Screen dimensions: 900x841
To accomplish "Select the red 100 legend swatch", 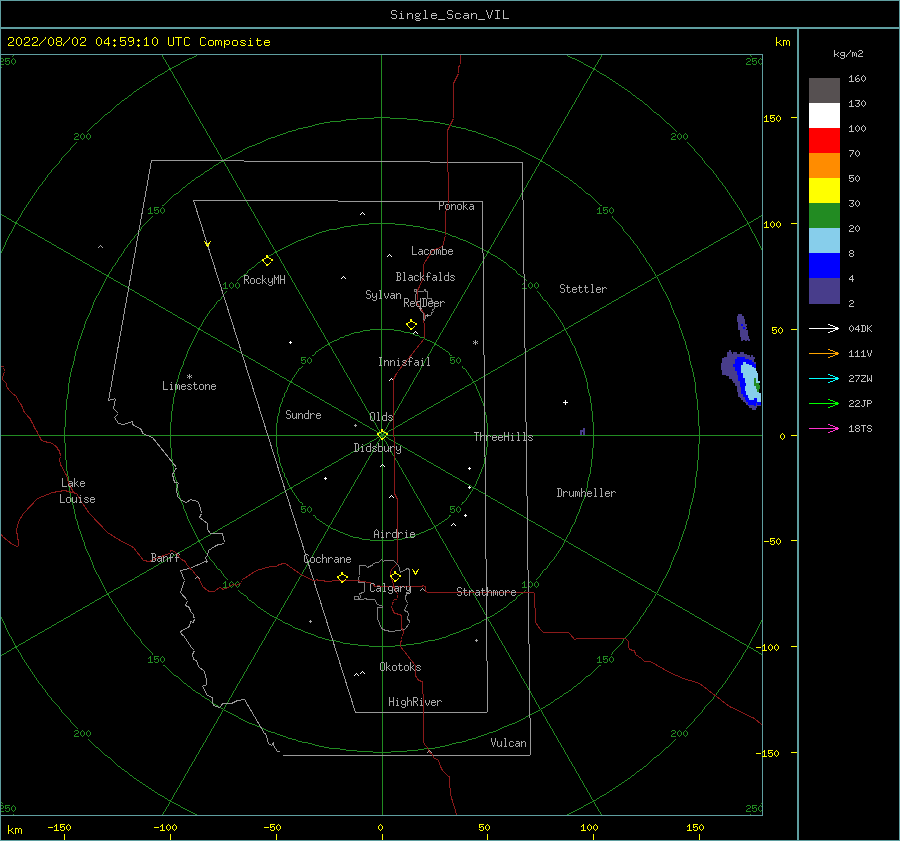I will point(824,141).
